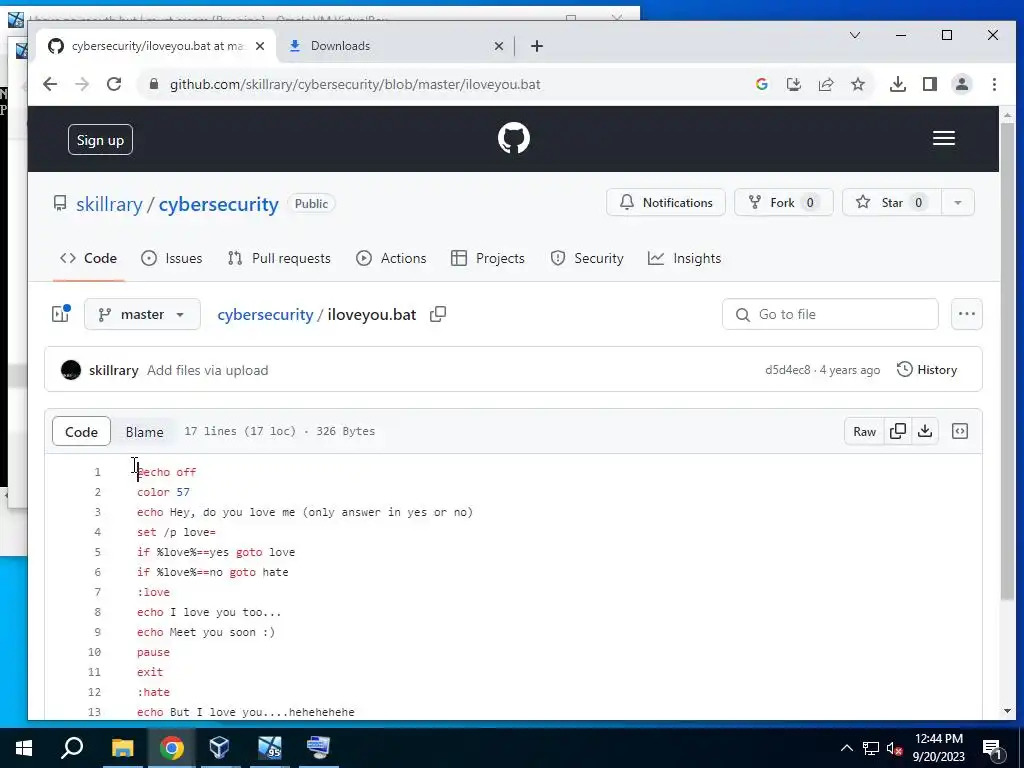Click the GitHub Octocat logo in the header

pyautogui.click(x=514, y=138)
